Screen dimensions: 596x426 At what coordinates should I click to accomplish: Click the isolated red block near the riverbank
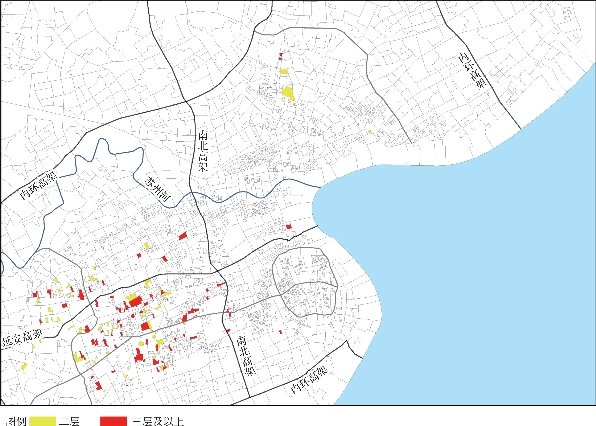(289, 227)
